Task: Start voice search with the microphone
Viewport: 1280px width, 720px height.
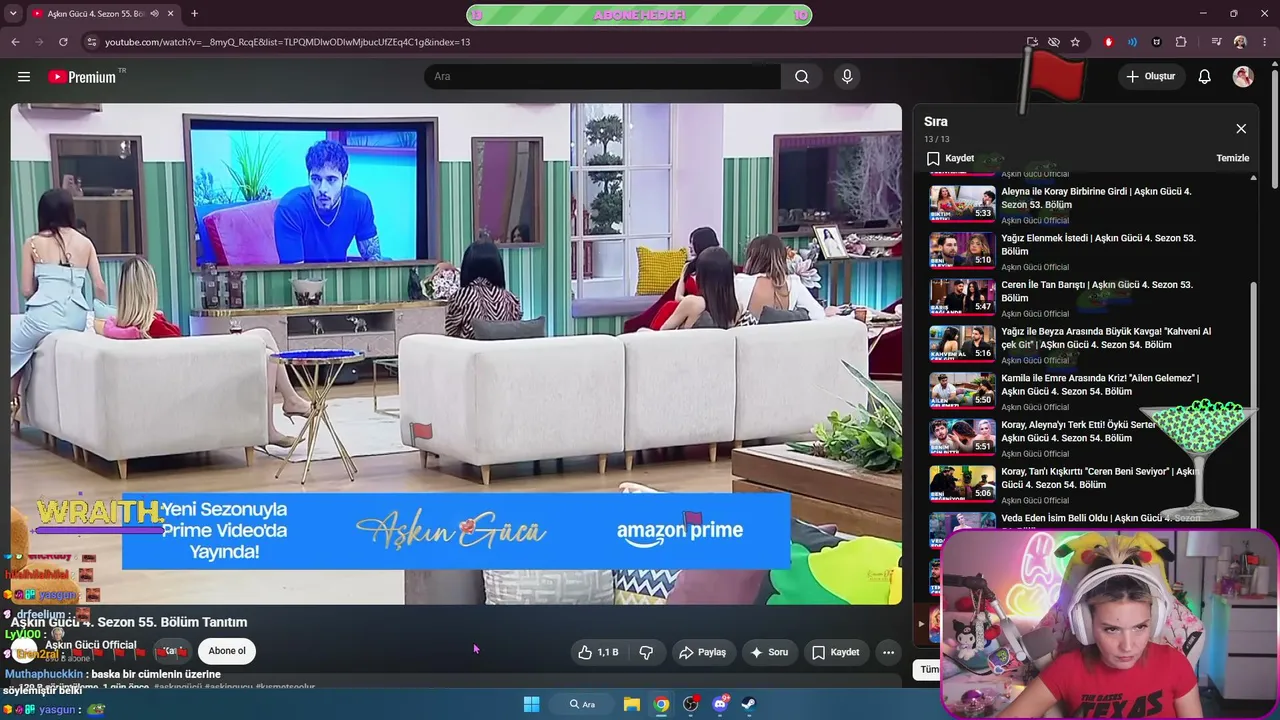Action: tap(847, 77)
